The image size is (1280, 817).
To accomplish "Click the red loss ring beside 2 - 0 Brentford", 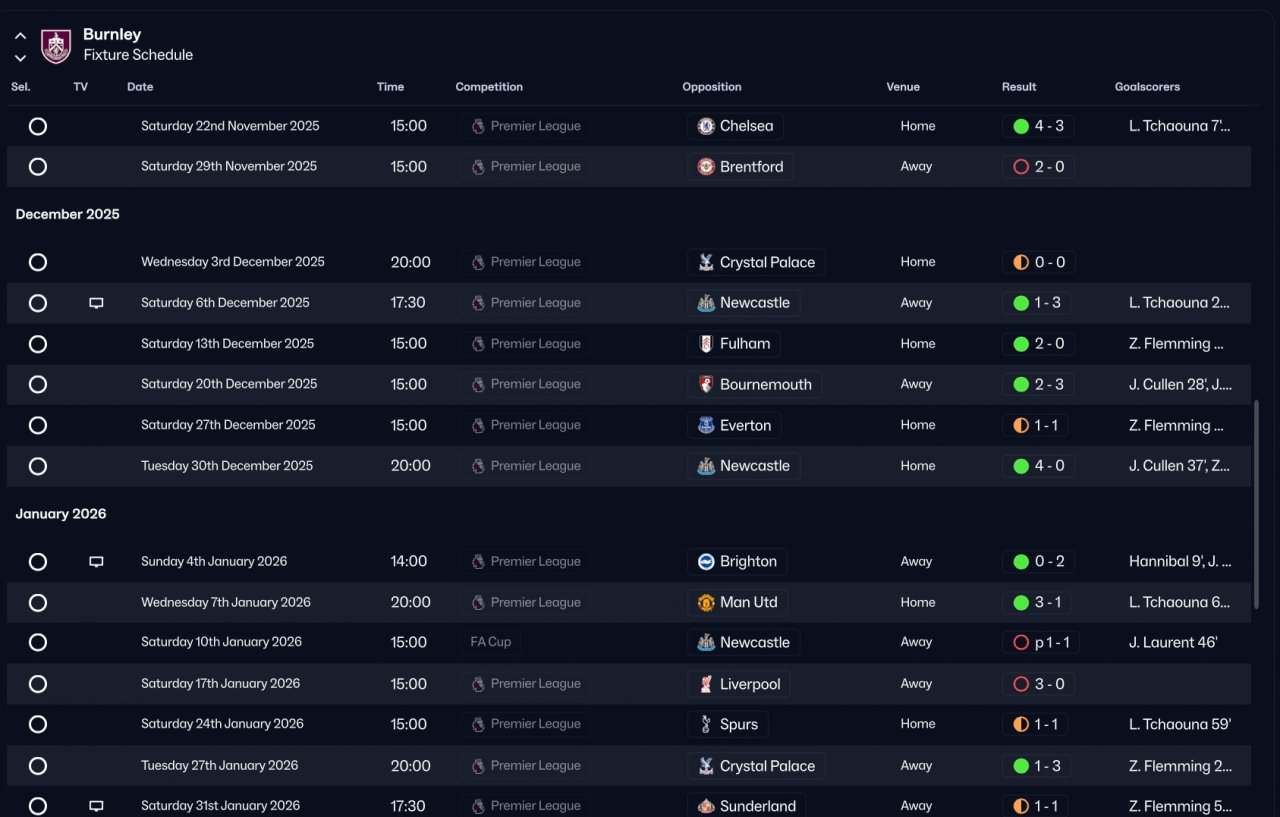I will [x=1021, y=167].
